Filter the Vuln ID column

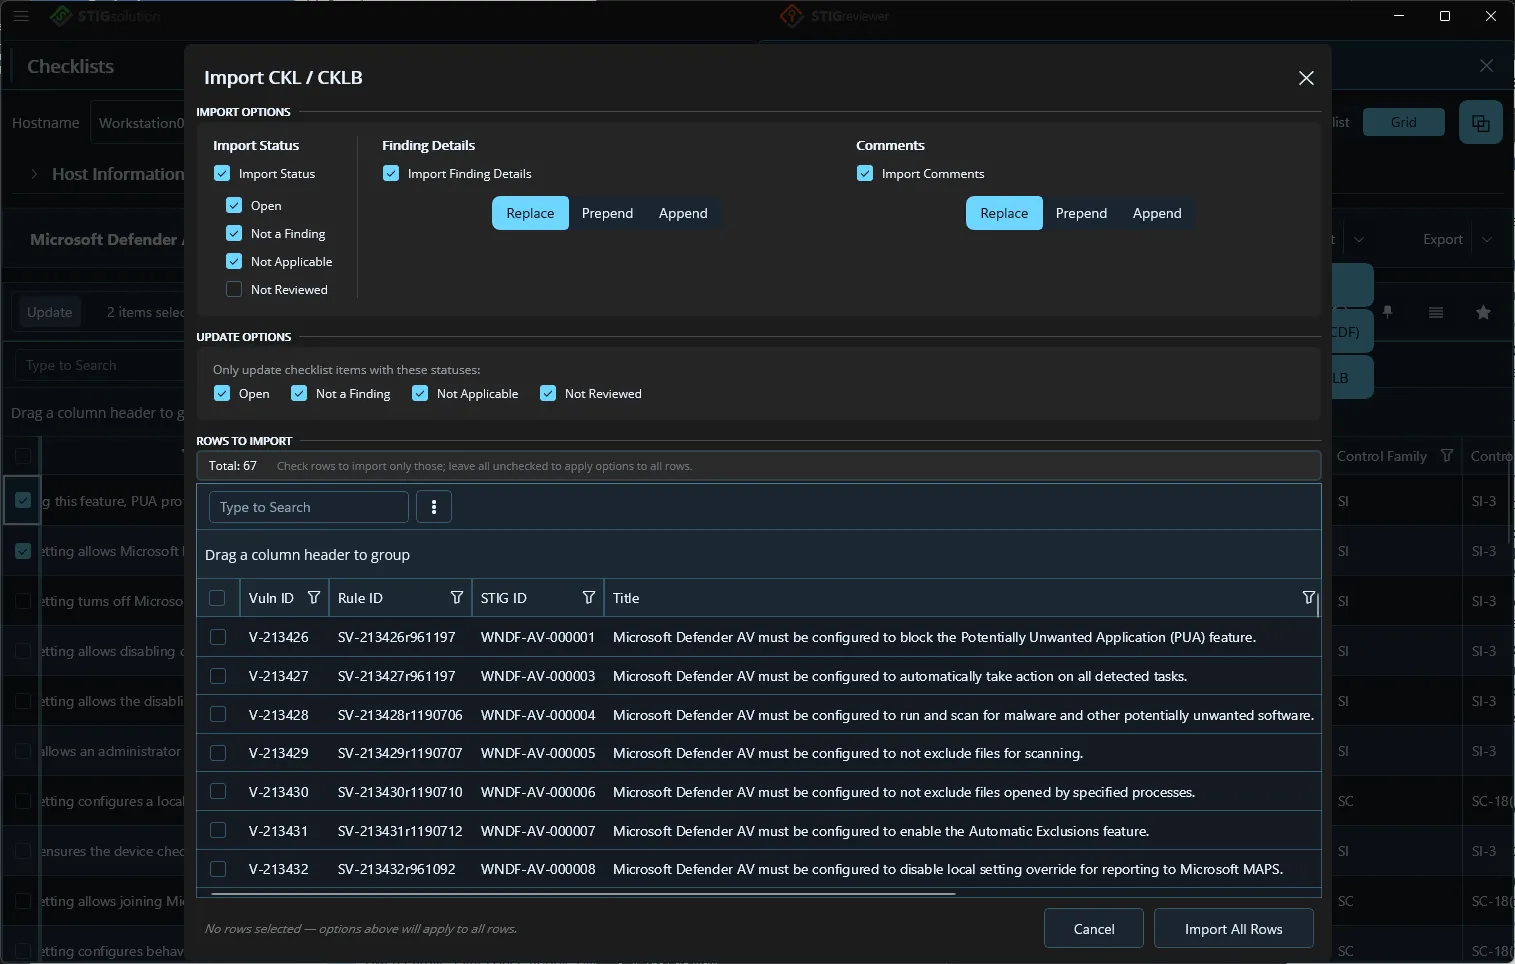(314, 598)
